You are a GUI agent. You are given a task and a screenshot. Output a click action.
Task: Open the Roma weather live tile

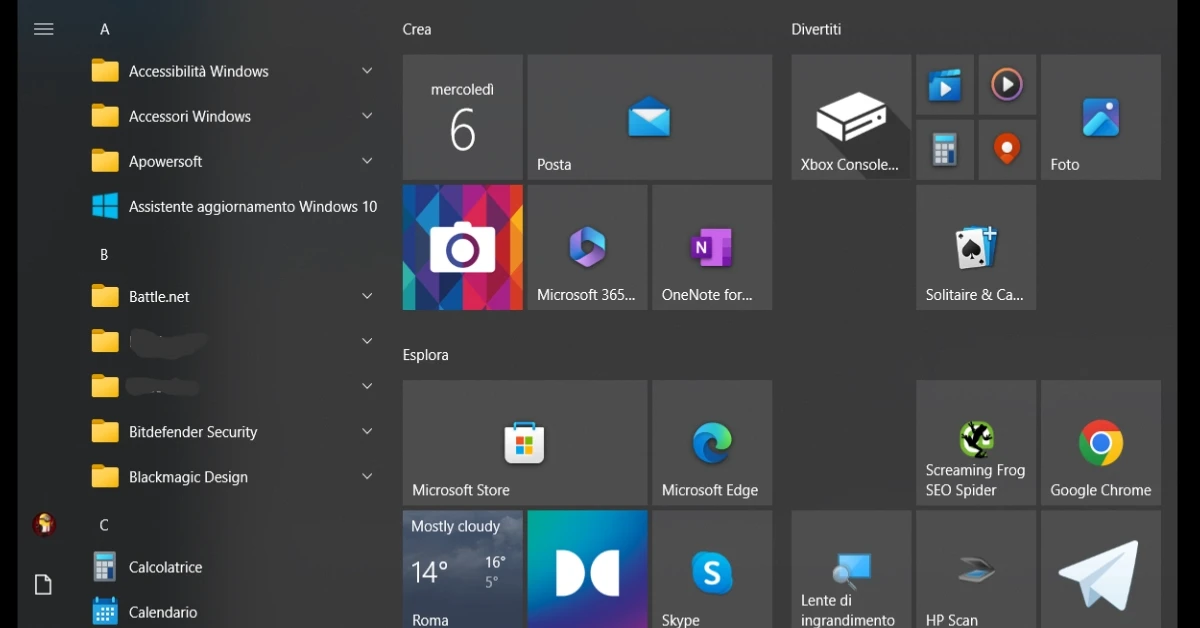(x=462, y=570)
